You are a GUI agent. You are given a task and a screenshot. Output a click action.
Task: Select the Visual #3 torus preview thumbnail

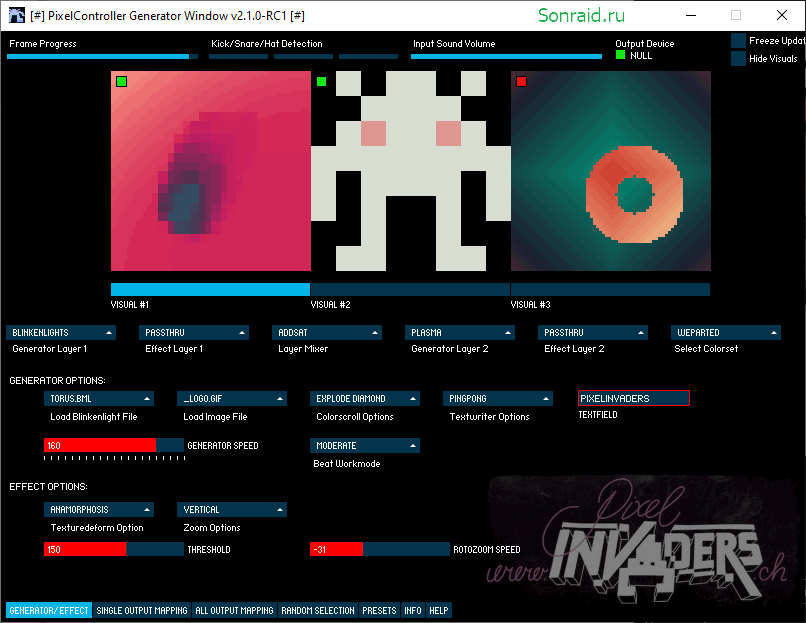coord(611,171)
